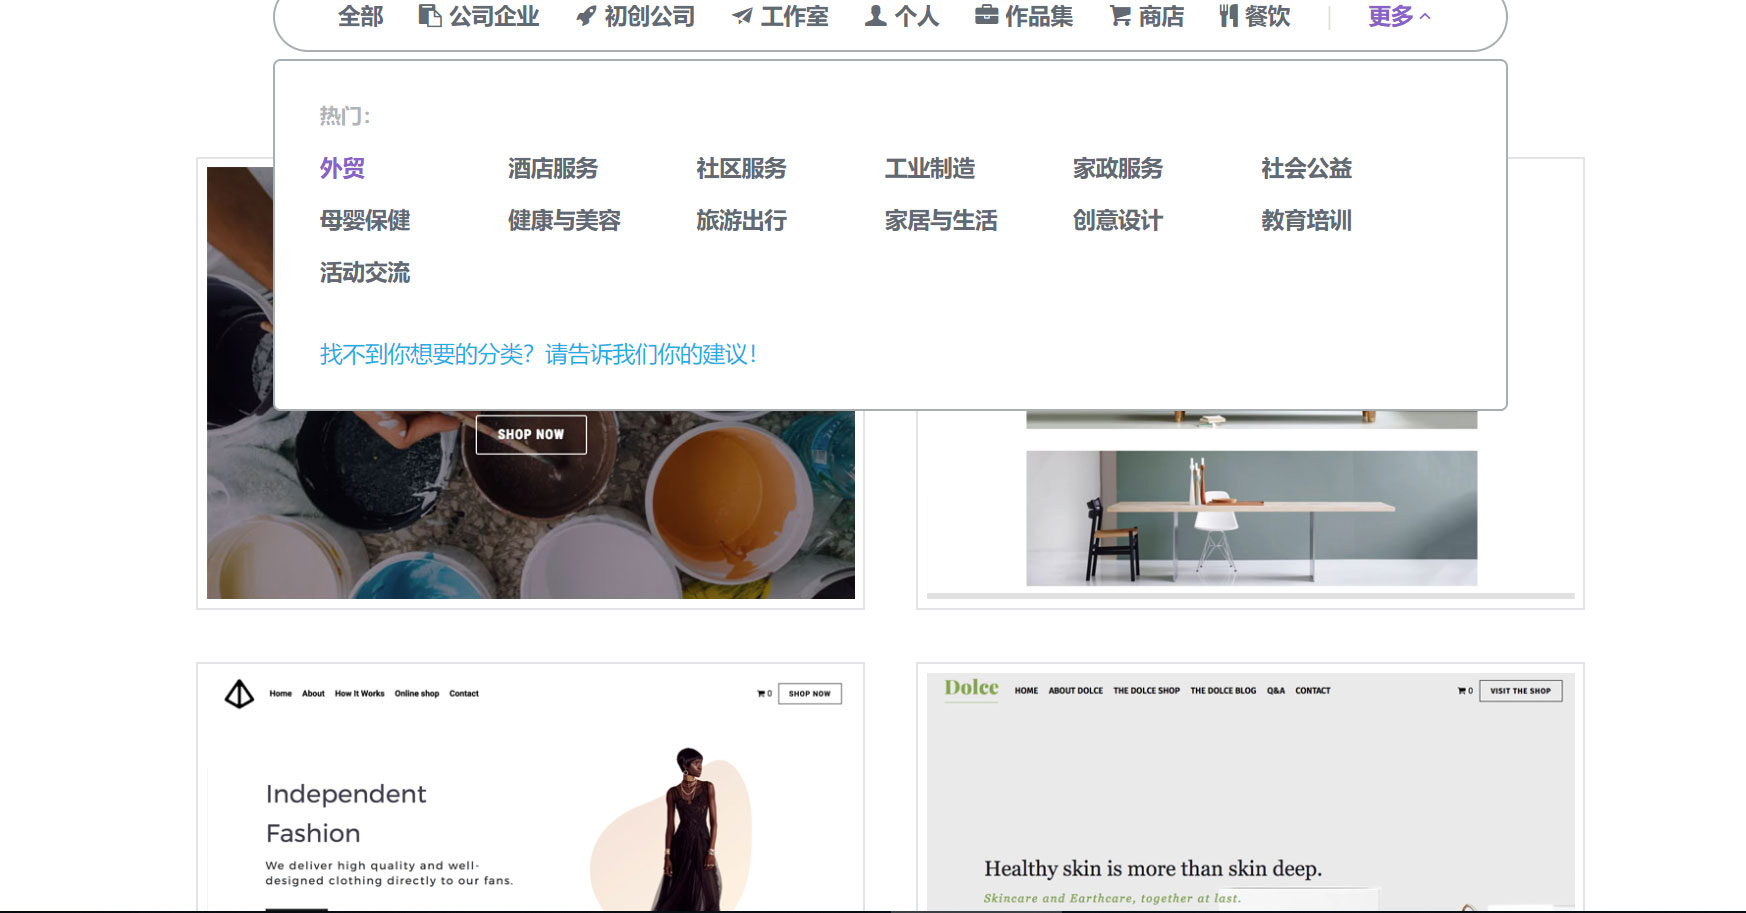Select the 活动交流 category
The height and width of the screenshot is (913, 1746).
(x=365, y=272)
